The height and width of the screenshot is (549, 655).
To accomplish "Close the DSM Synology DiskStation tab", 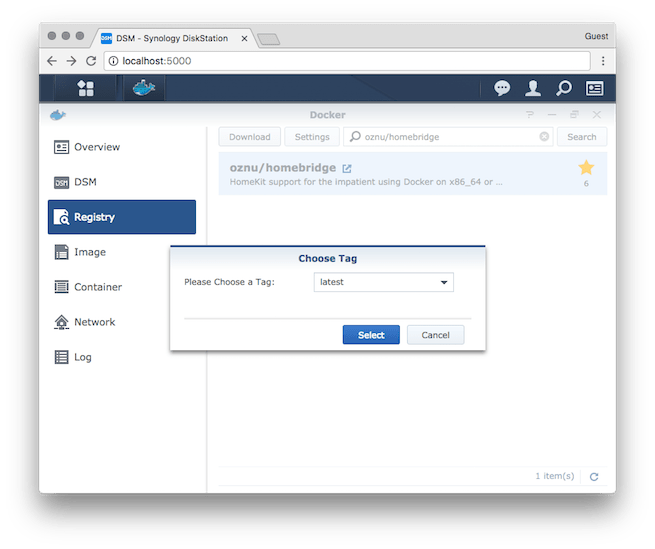I will click(244, 38).
